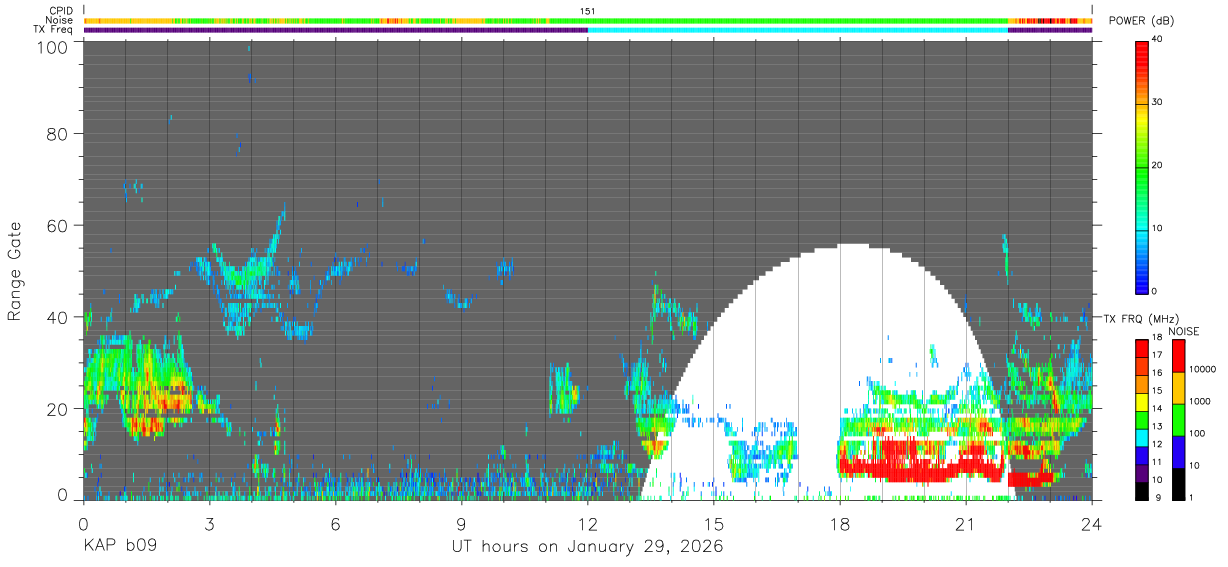Viewport: 1228px width, 567px height.
Task: Click the noise legend value 1000
Action: pos(1200,401)
